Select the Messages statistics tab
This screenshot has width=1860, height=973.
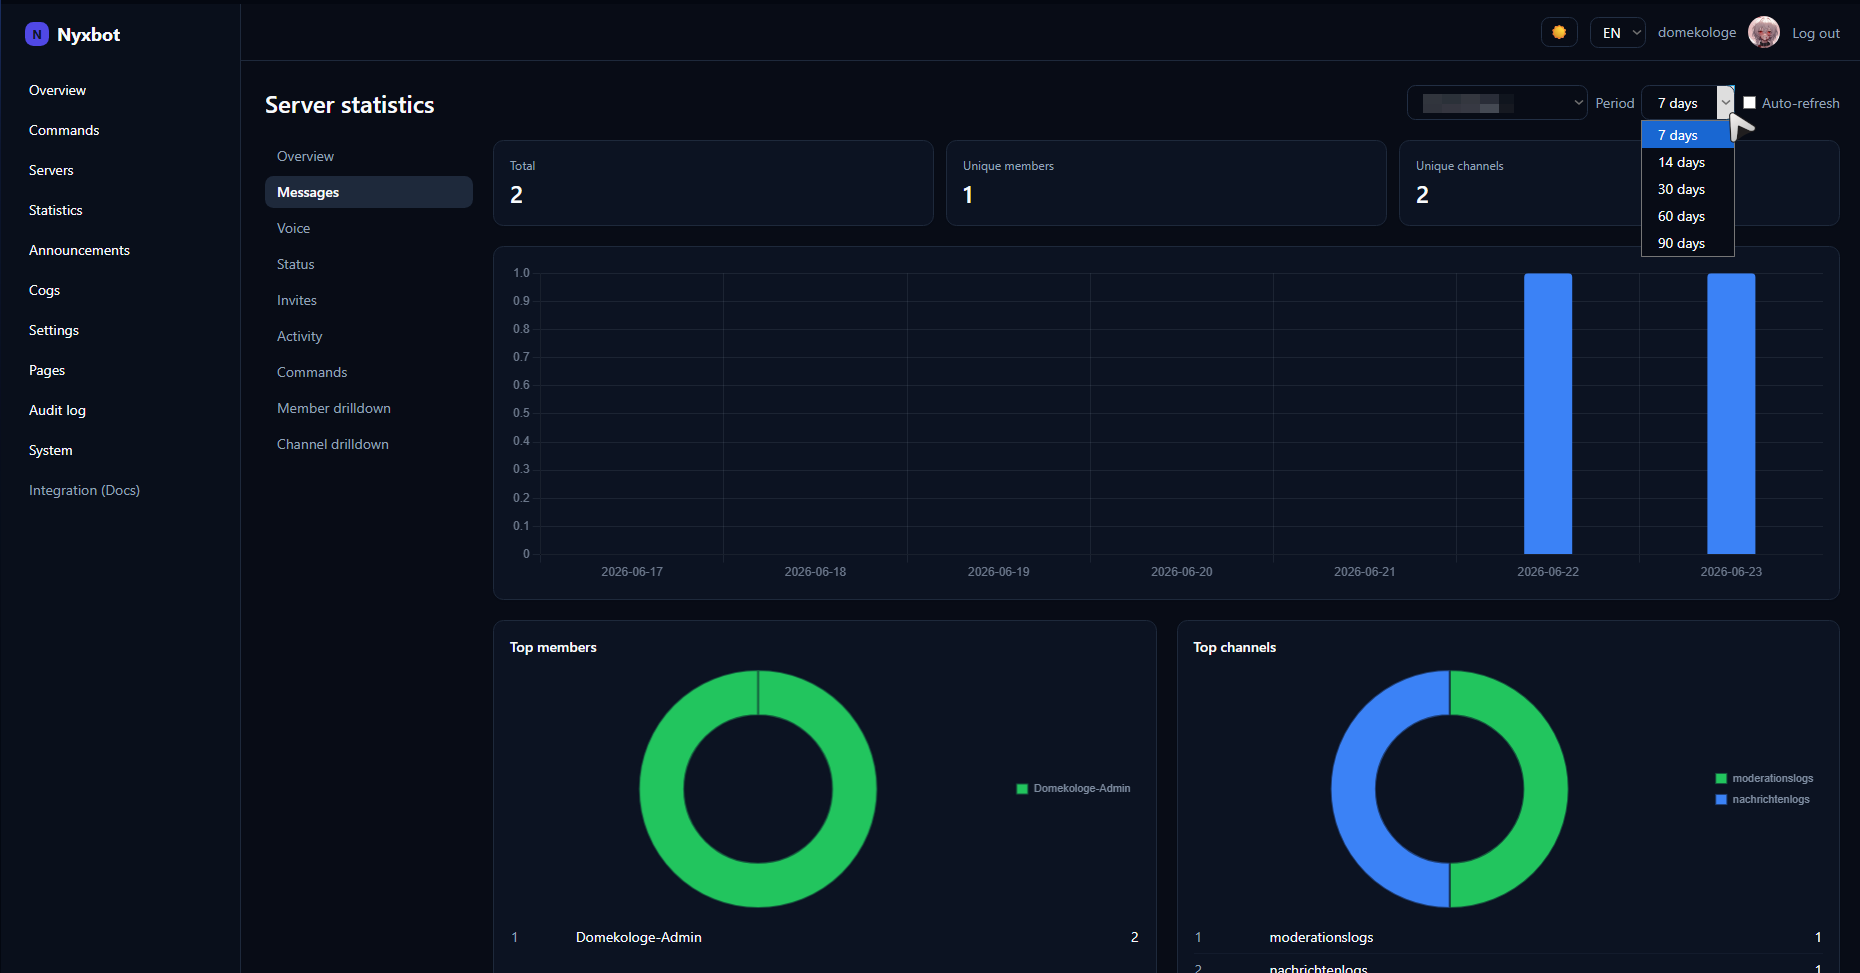[x=368, y=192]
